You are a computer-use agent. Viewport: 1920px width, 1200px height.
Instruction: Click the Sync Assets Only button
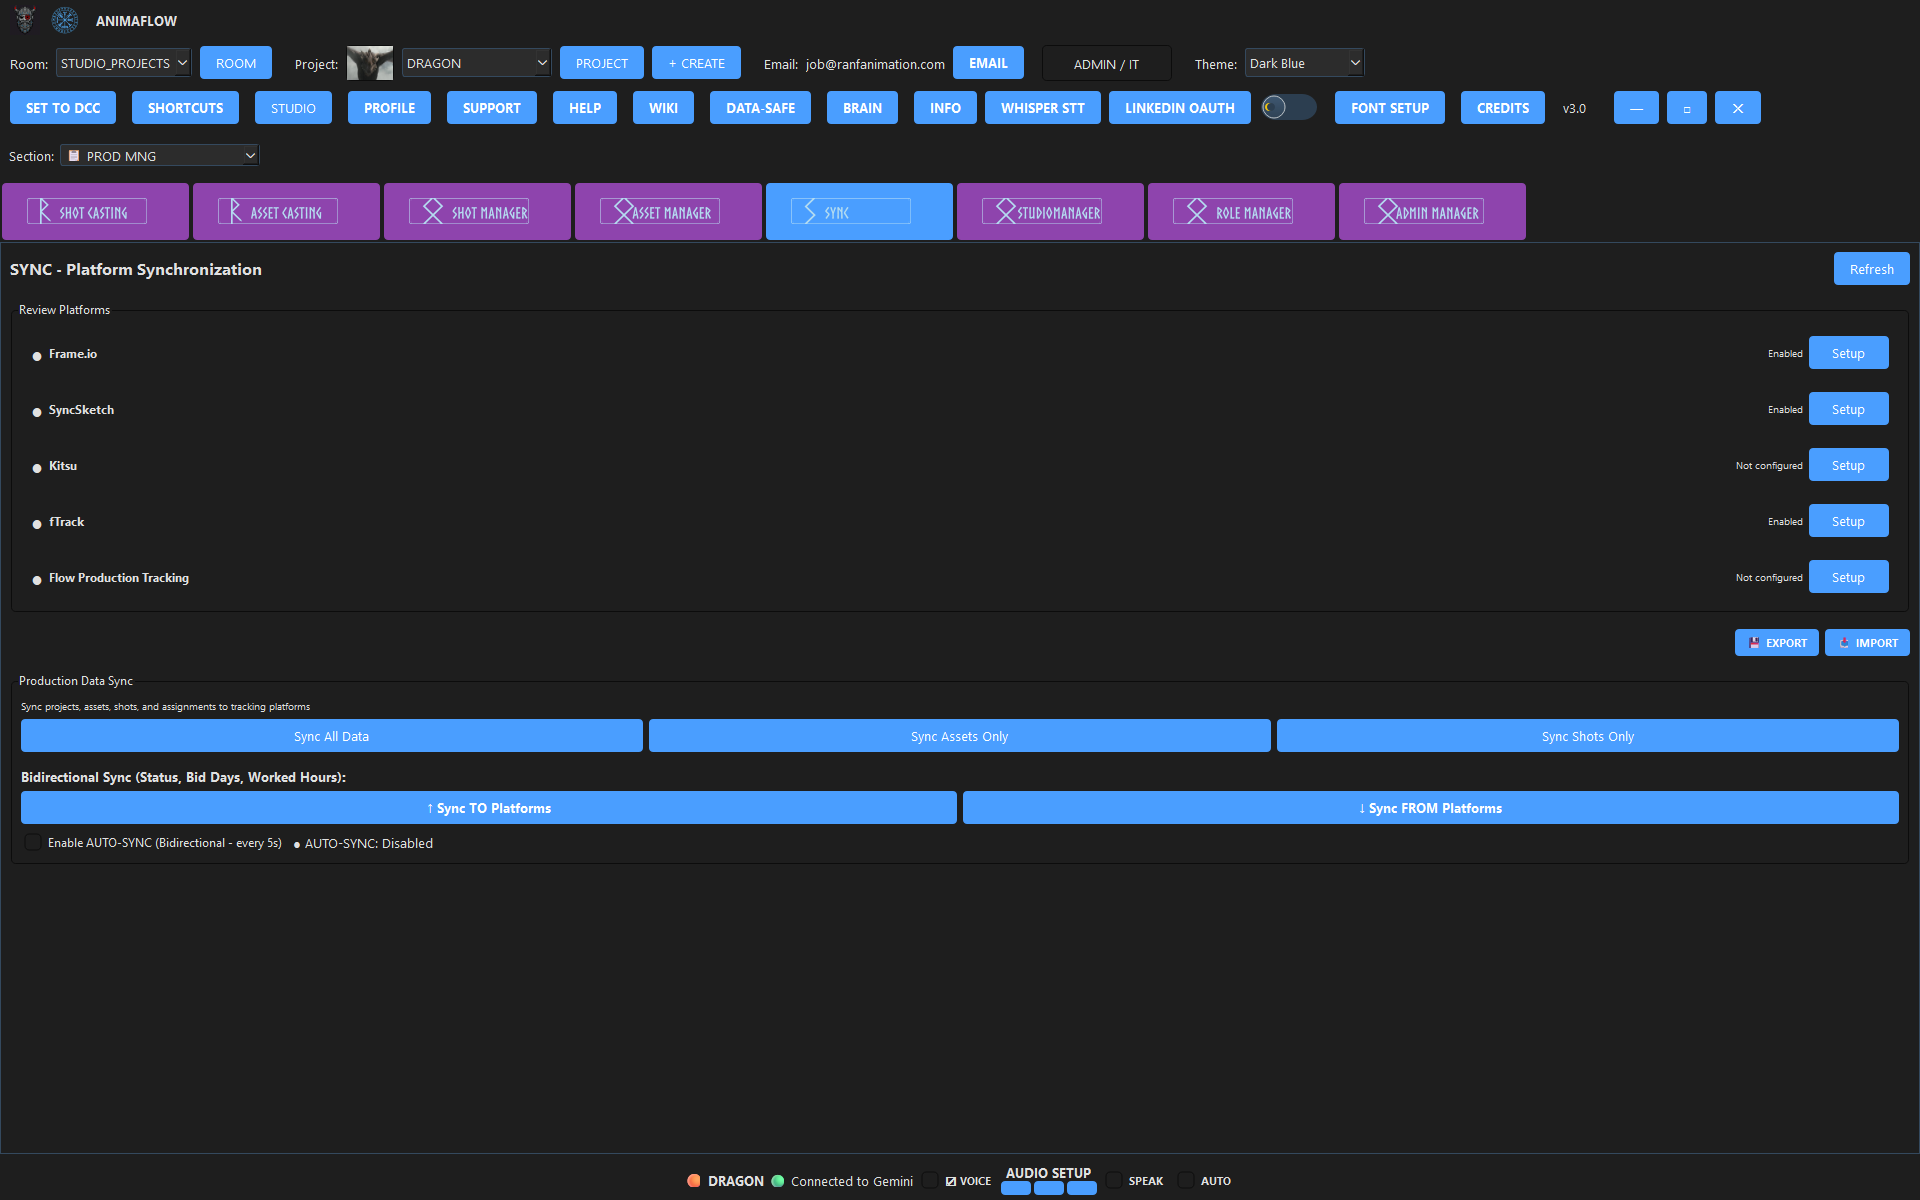[959, 735]
